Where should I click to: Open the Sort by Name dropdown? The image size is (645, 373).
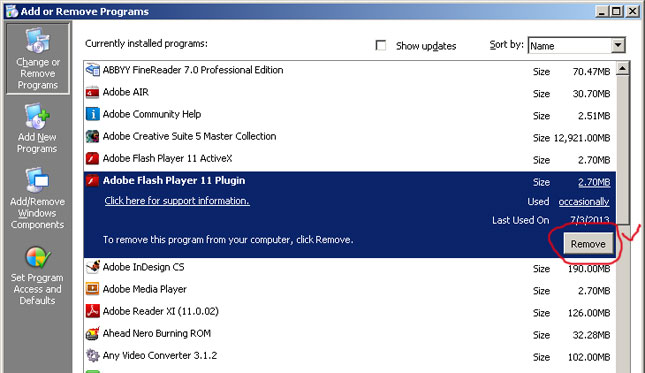pyautogui.click(x=576, y=46)
